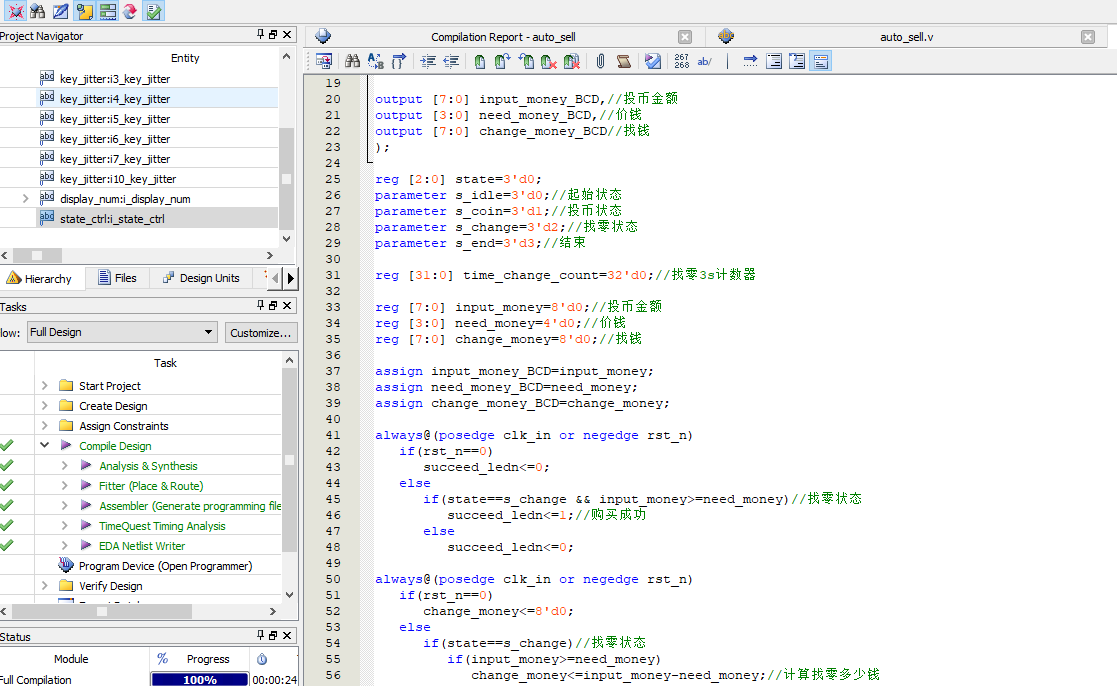Image resolution: width=1117 pixels, height=686 pixels.
Task: Click the Tasks panel horizontal scrollbar thumb
Action: click(102, 611)
